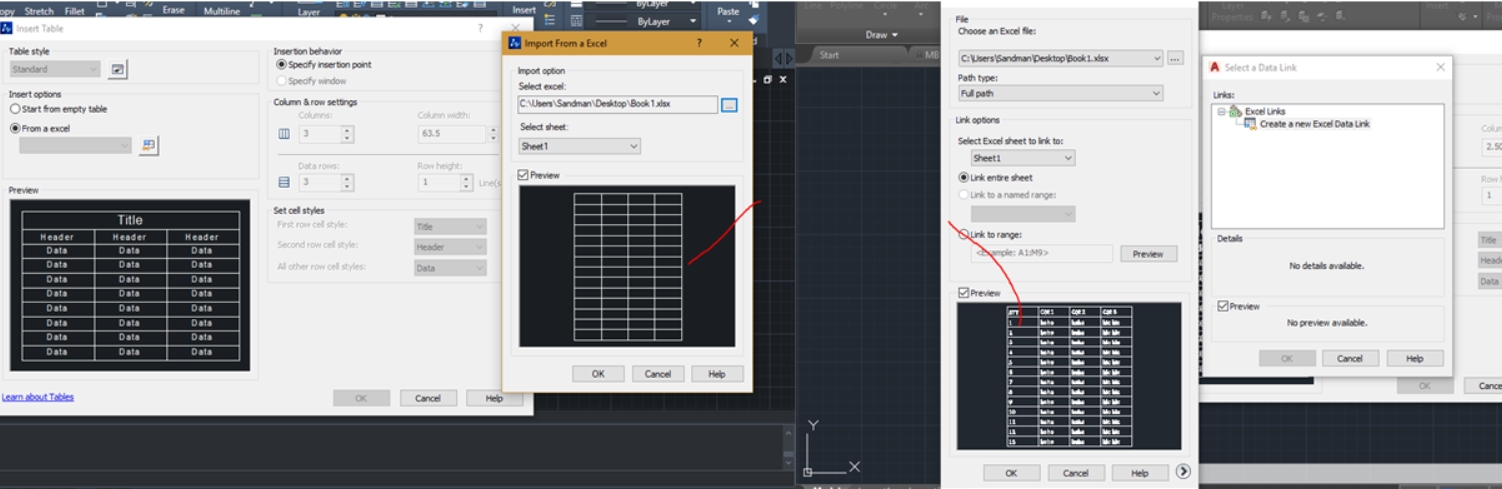Close the Select a Data Link dialog
This screenshot has height=489, width=1502.
tap(1440, 67)
